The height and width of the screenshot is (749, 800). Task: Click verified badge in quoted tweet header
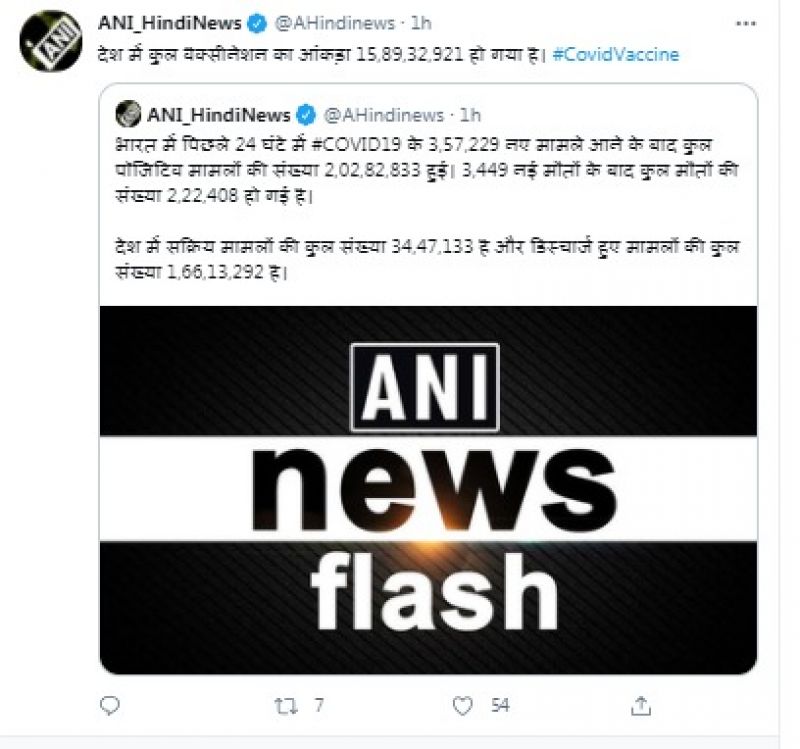pos(306,115)
